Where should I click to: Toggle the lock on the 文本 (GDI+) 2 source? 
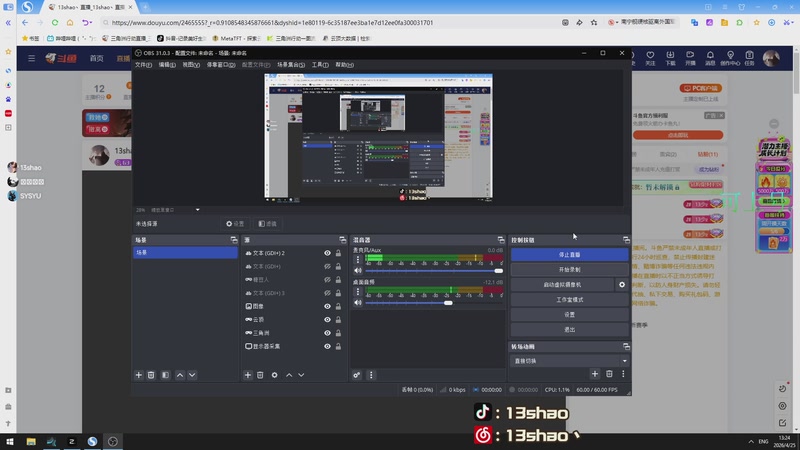338,253
